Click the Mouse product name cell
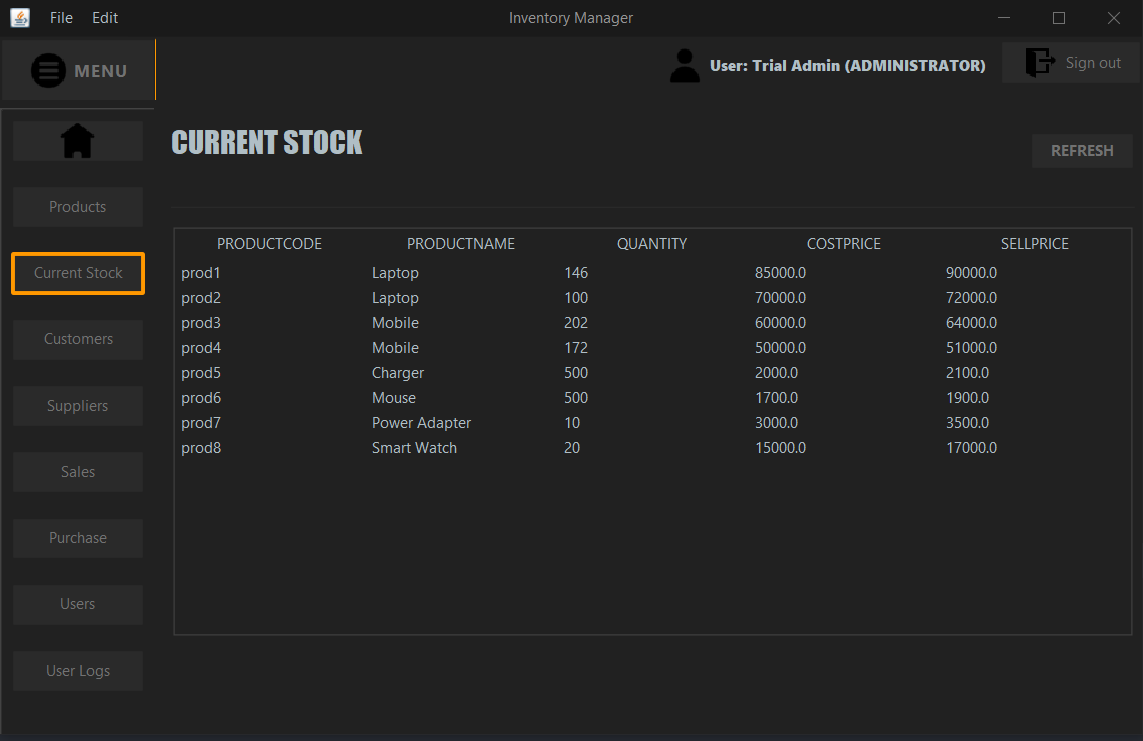Screen dimensions: 1143x741 coord(461,398)
